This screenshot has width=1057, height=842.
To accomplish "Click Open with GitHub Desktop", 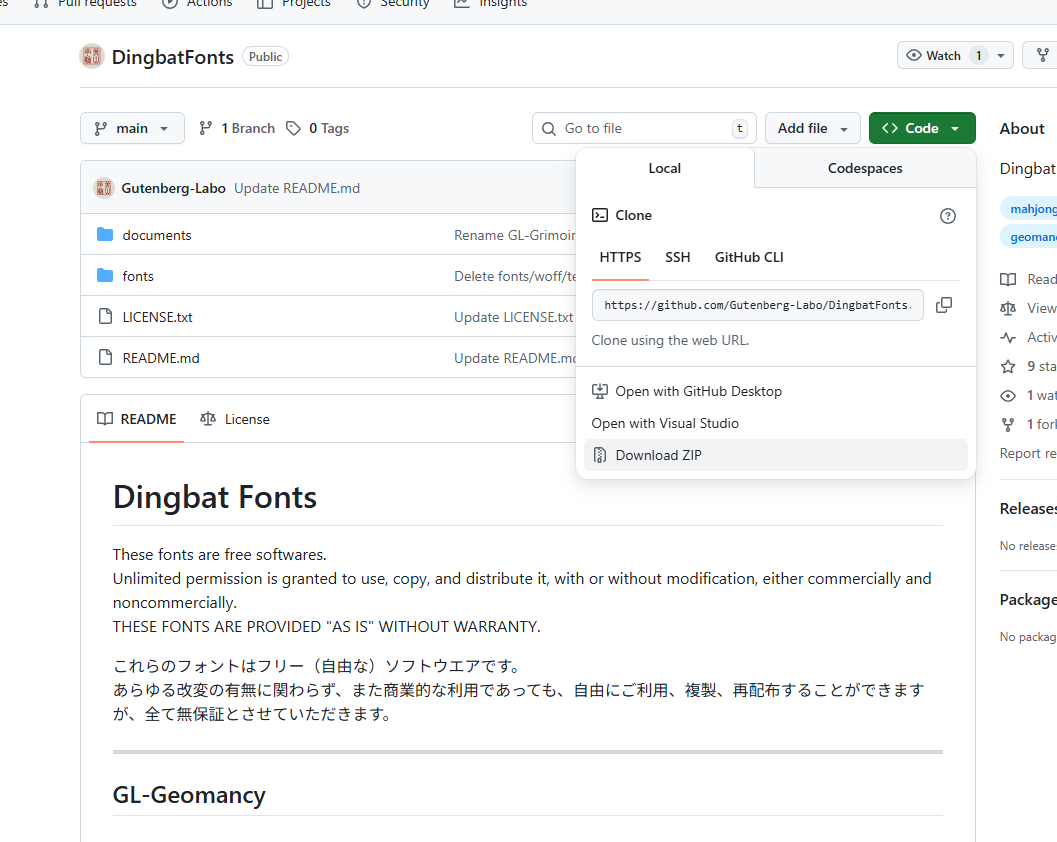I will [698, 391].
